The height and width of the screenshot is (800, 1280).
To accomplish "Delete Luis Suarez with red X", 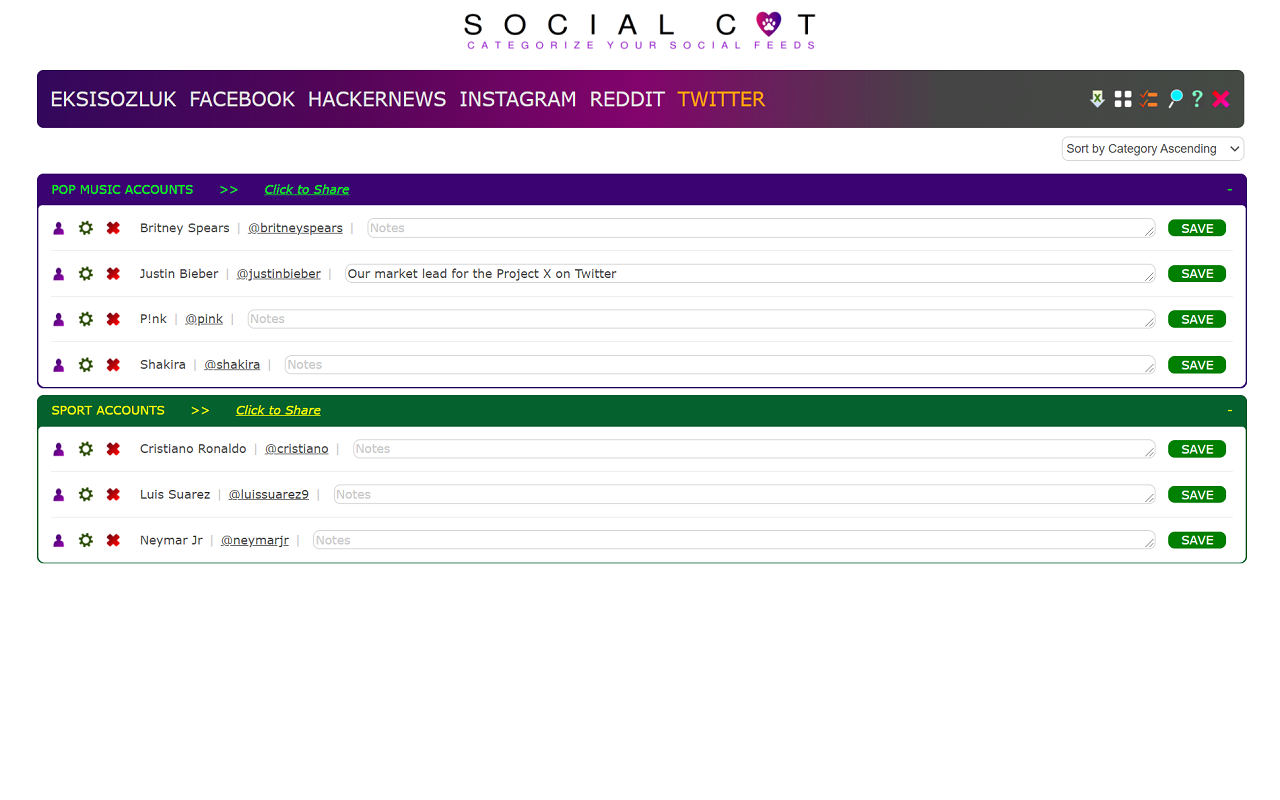I will click(113, 495).
